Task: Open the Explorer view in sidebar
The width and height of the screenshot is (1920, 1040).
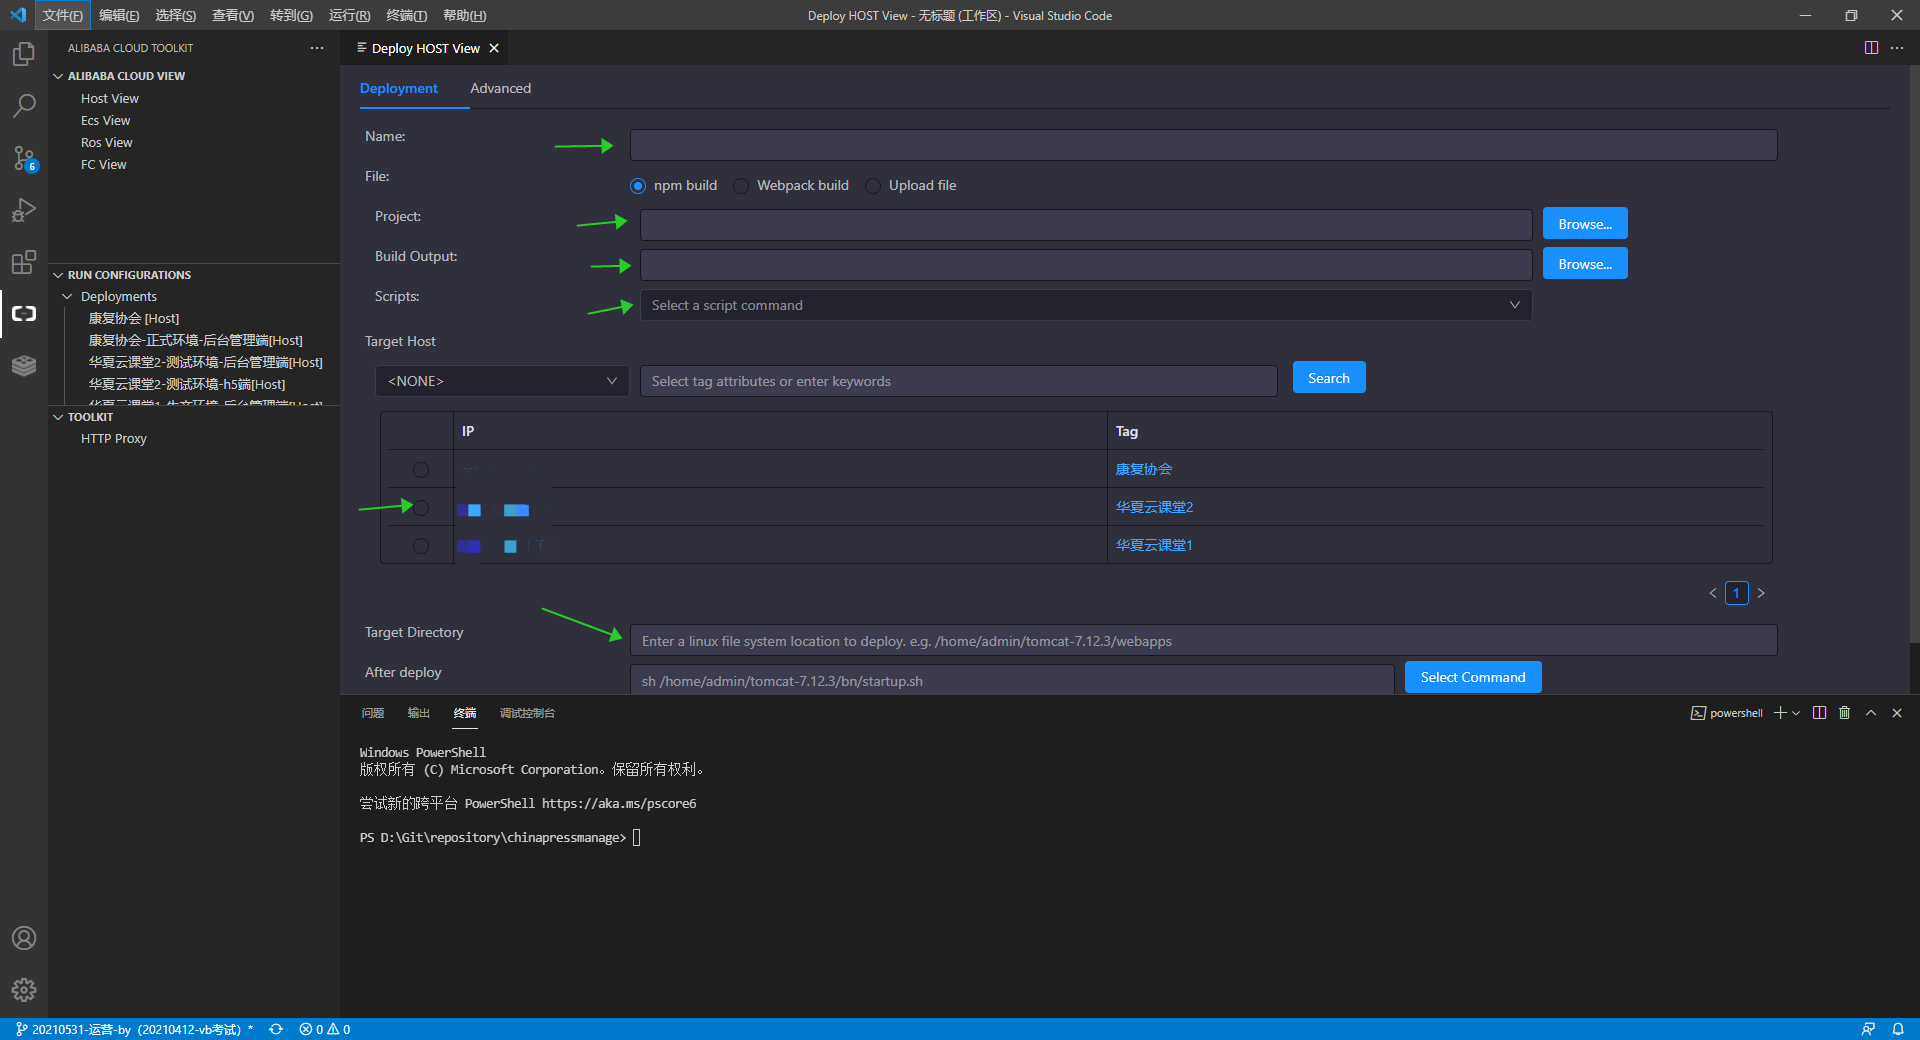Action: (24, 54)
